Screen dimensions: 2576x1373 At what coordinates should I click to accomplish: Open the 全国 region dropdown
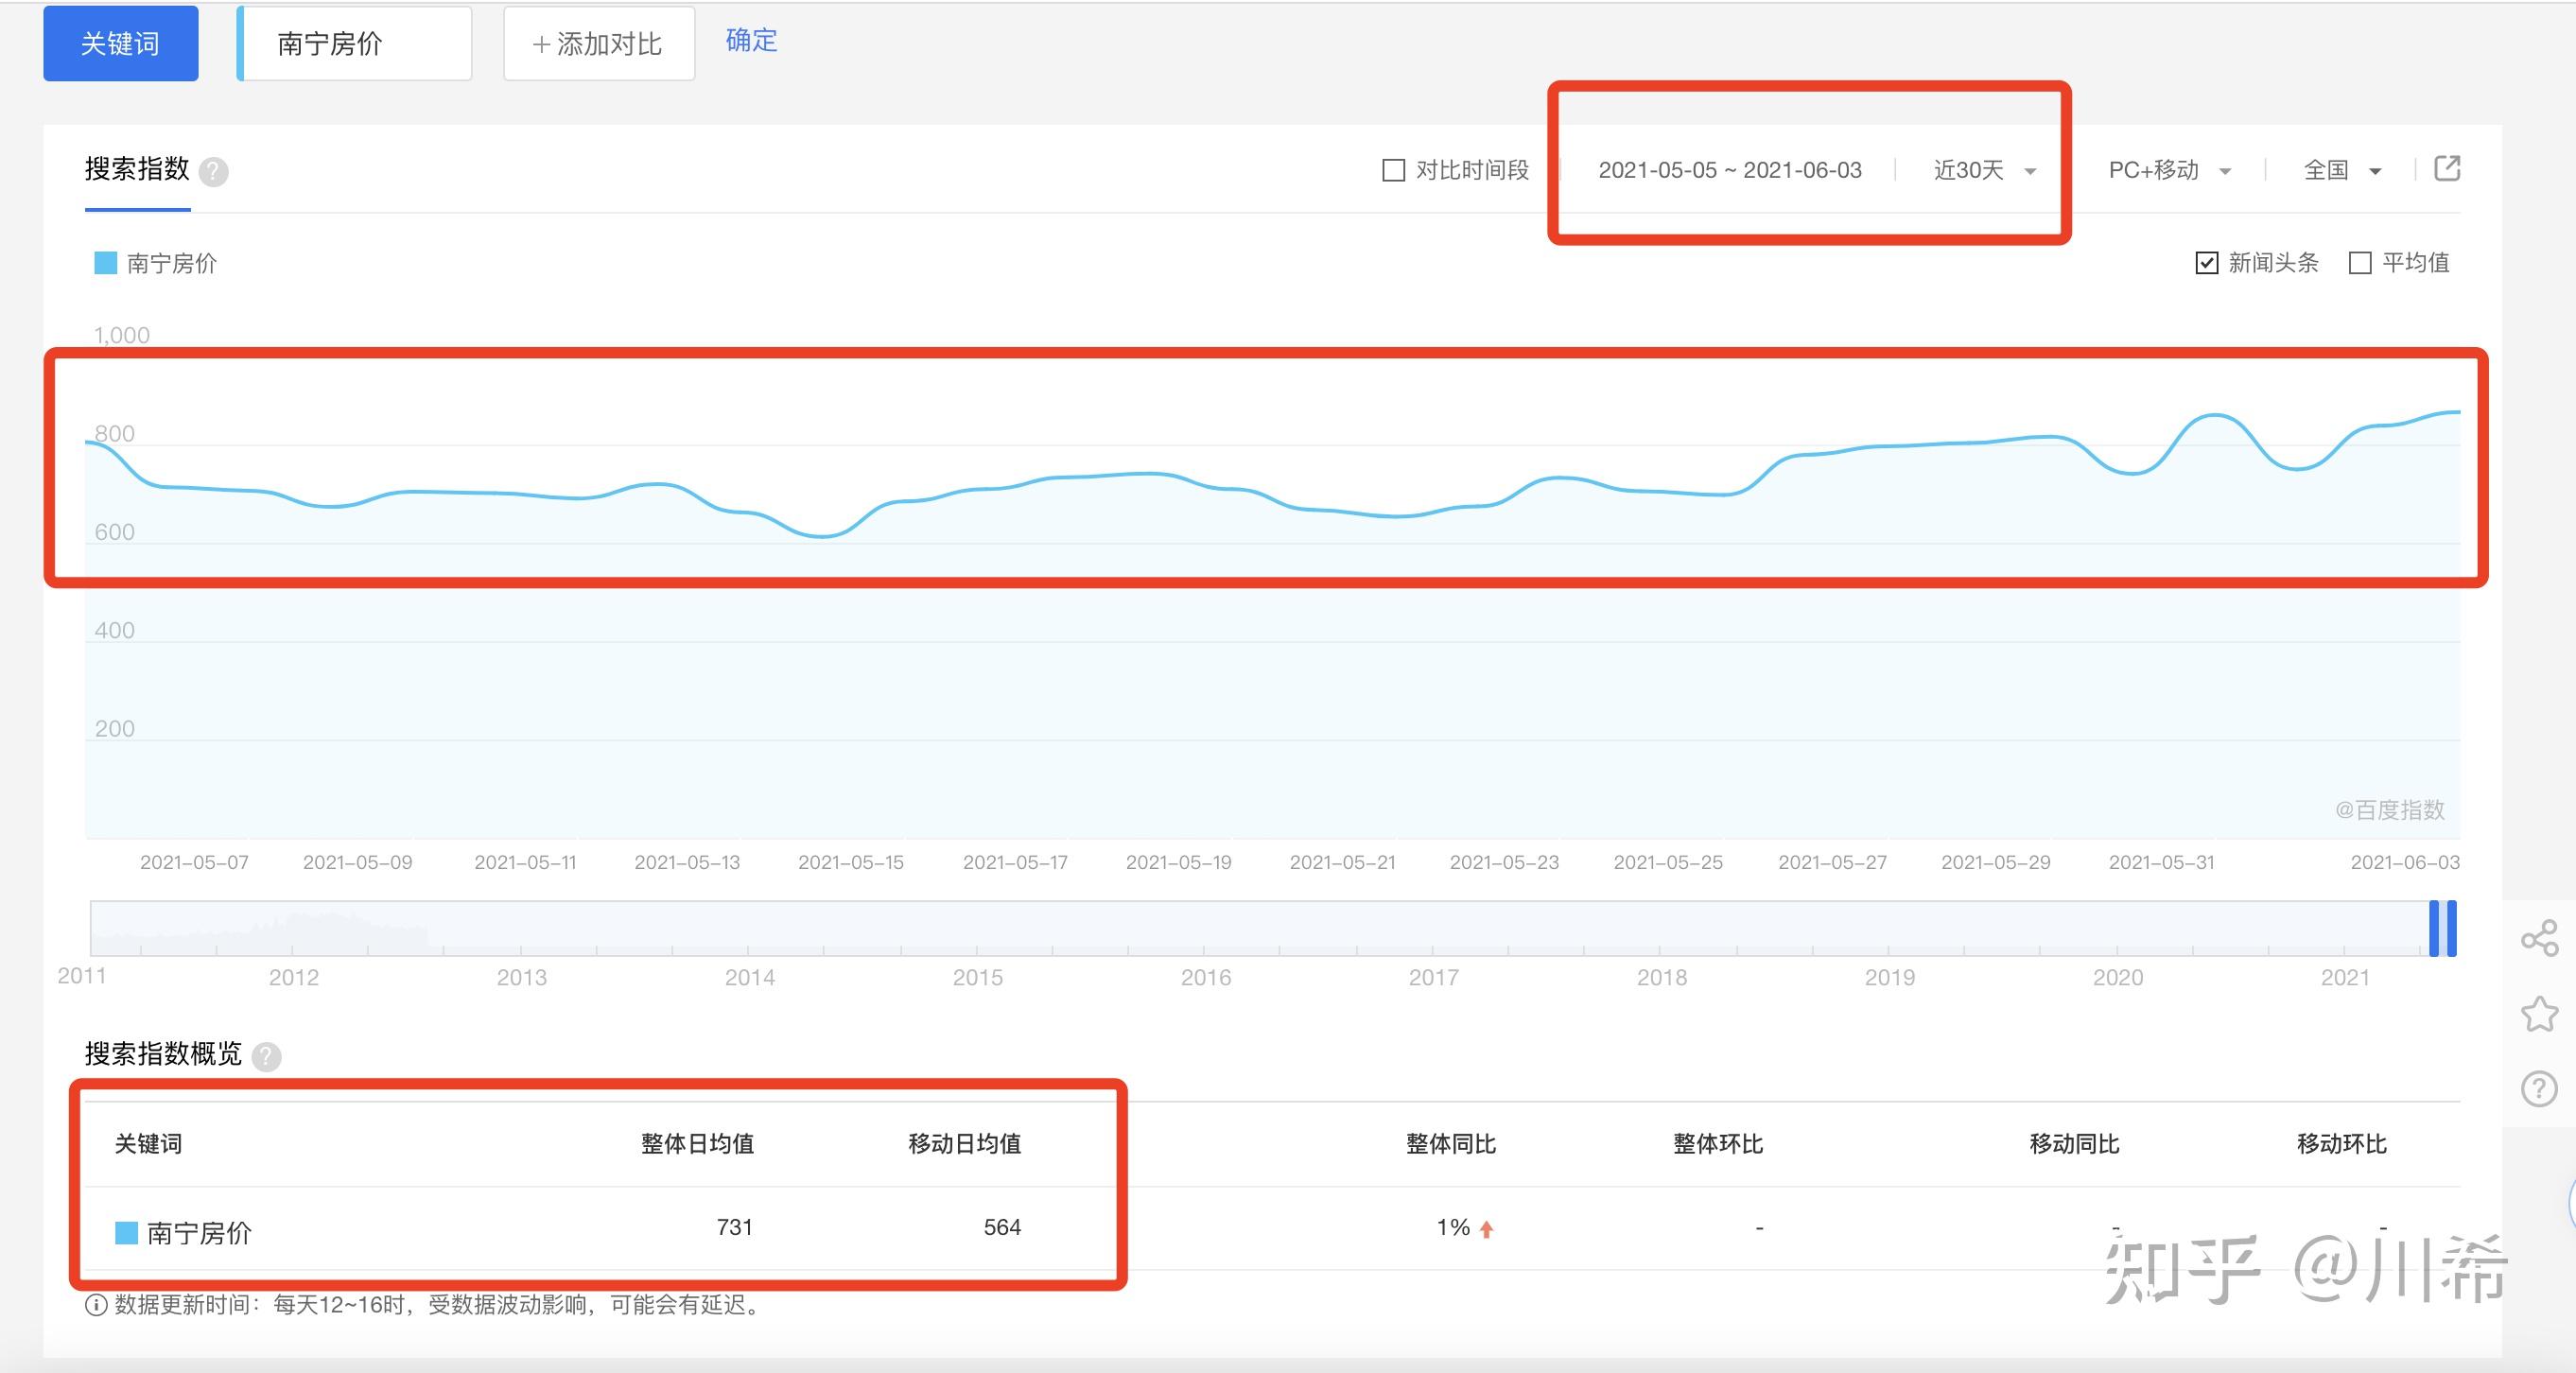coord(2341,170)
